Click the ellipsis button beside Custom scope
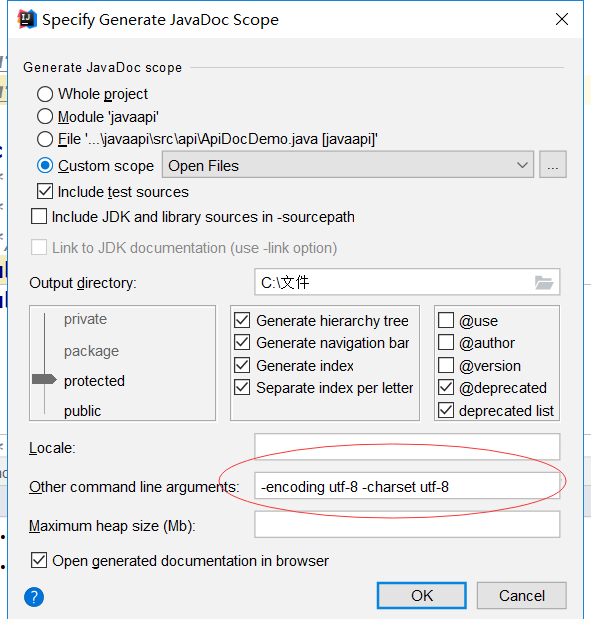Image resolution: width=591 pixels, height=619 pixels. [x=553, y=164]
